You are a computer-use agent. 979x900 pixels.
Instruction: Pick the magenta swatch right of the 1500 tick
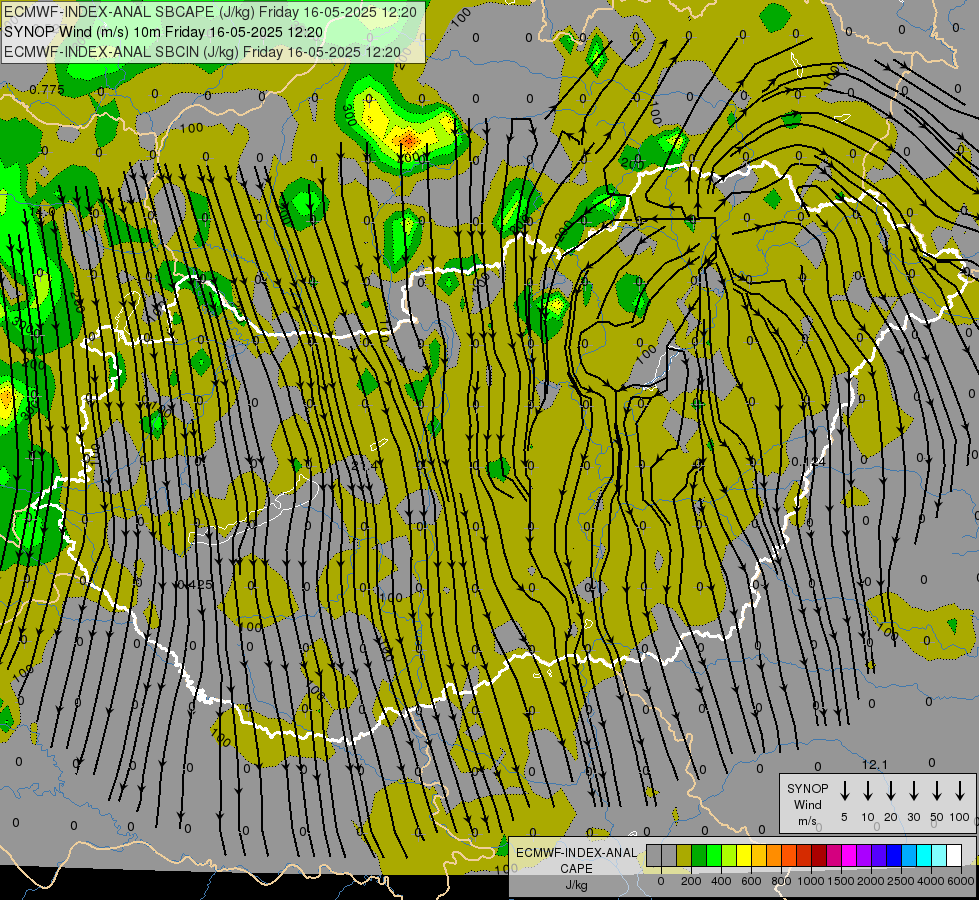click(x=849, y=856)
